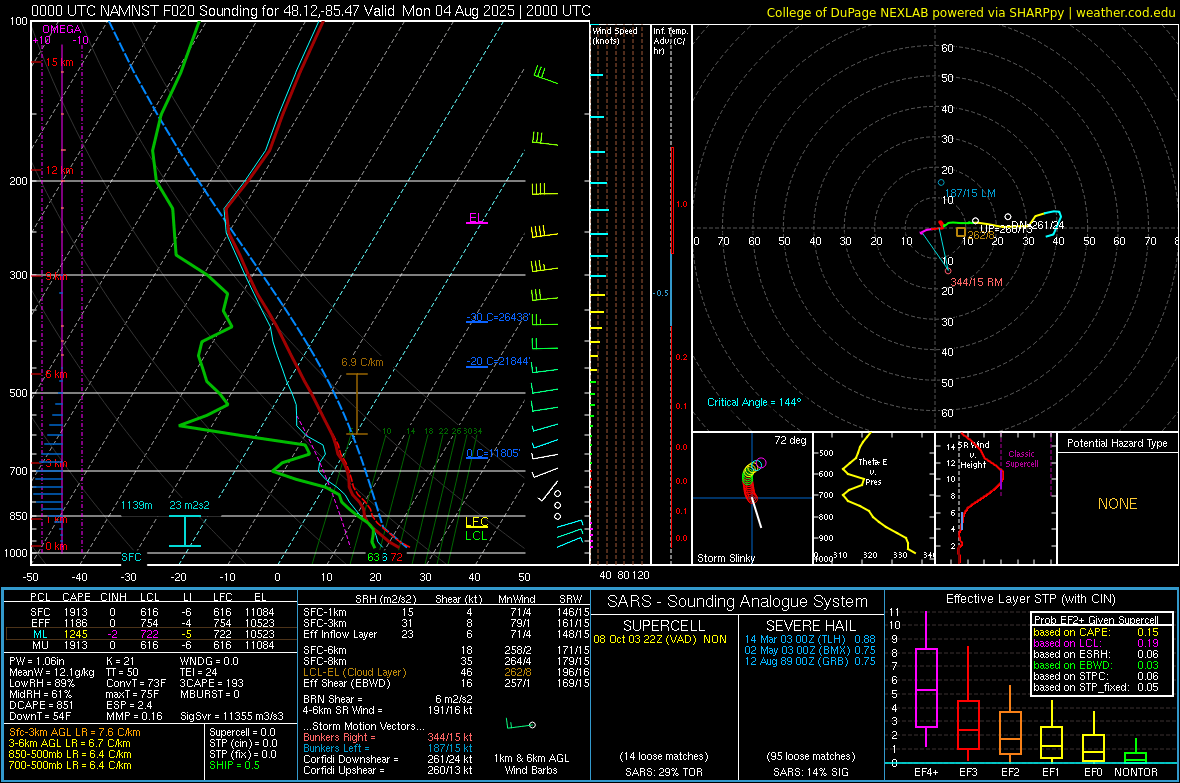Click the Sfc-3km AGL LR = 7.6 C/km line
The height and width of the screenshot is (783, 1180).
click(x=75, y=733)
